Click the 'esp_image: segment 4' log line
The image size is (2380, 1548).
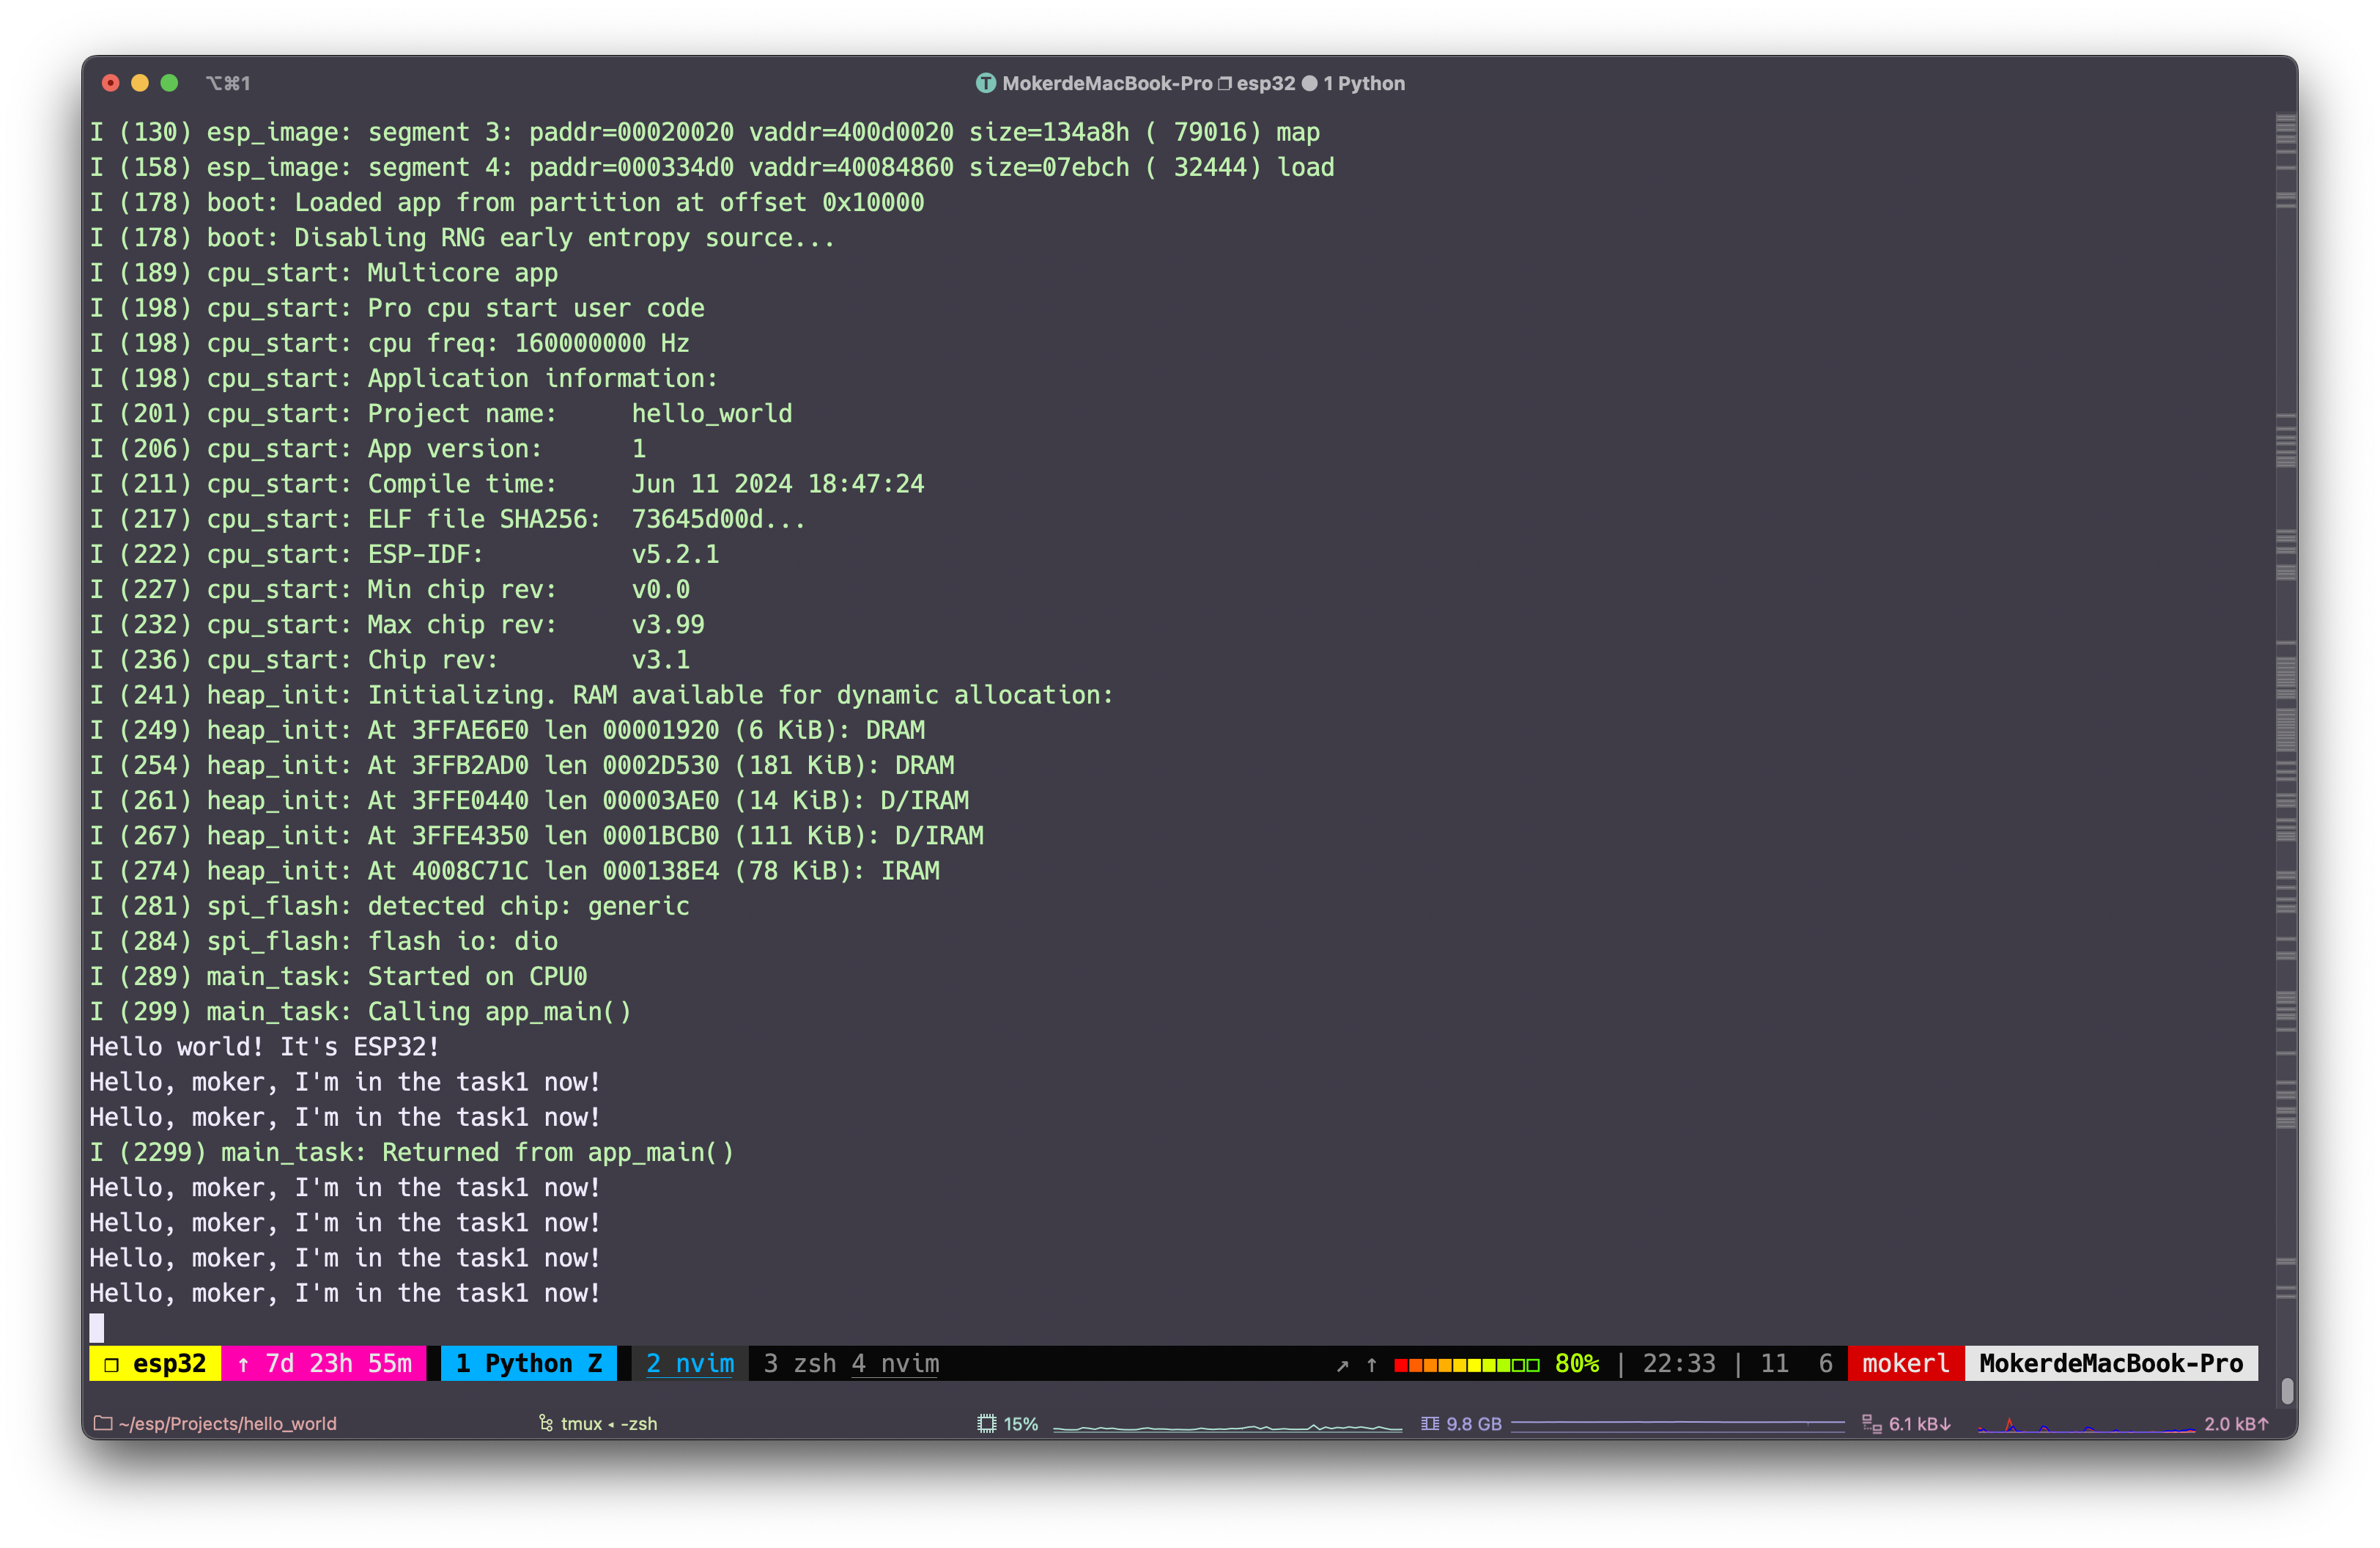tap(712, 167)
